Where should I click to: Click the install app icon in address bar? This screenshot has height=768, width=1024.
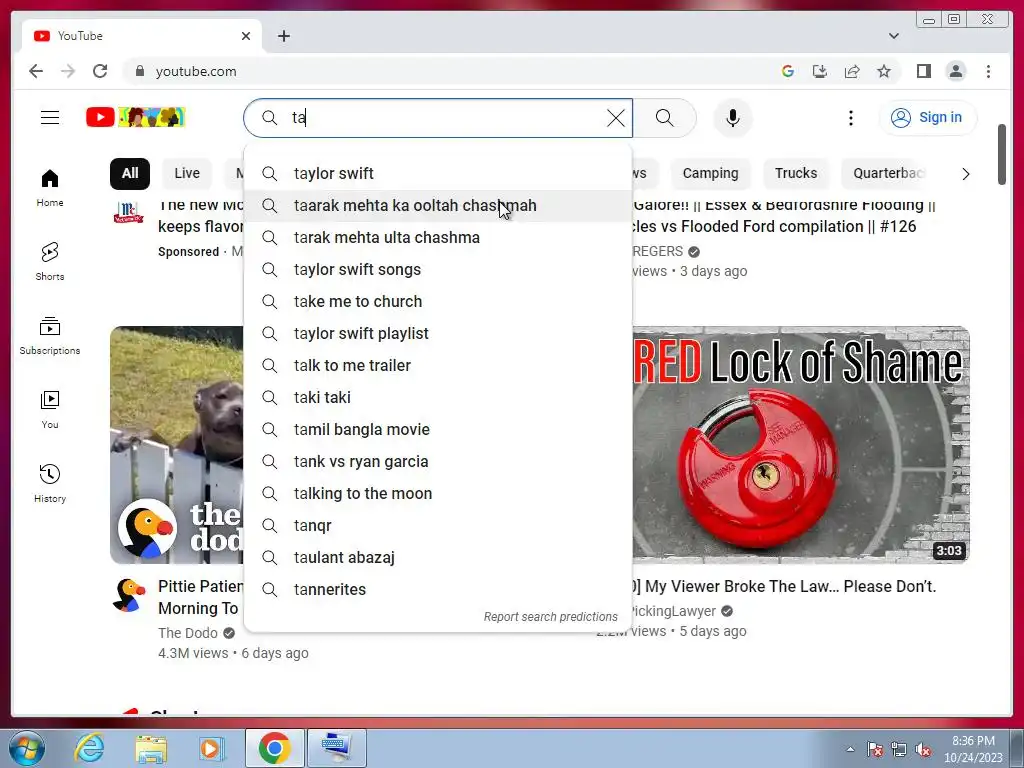click(820, 71)
